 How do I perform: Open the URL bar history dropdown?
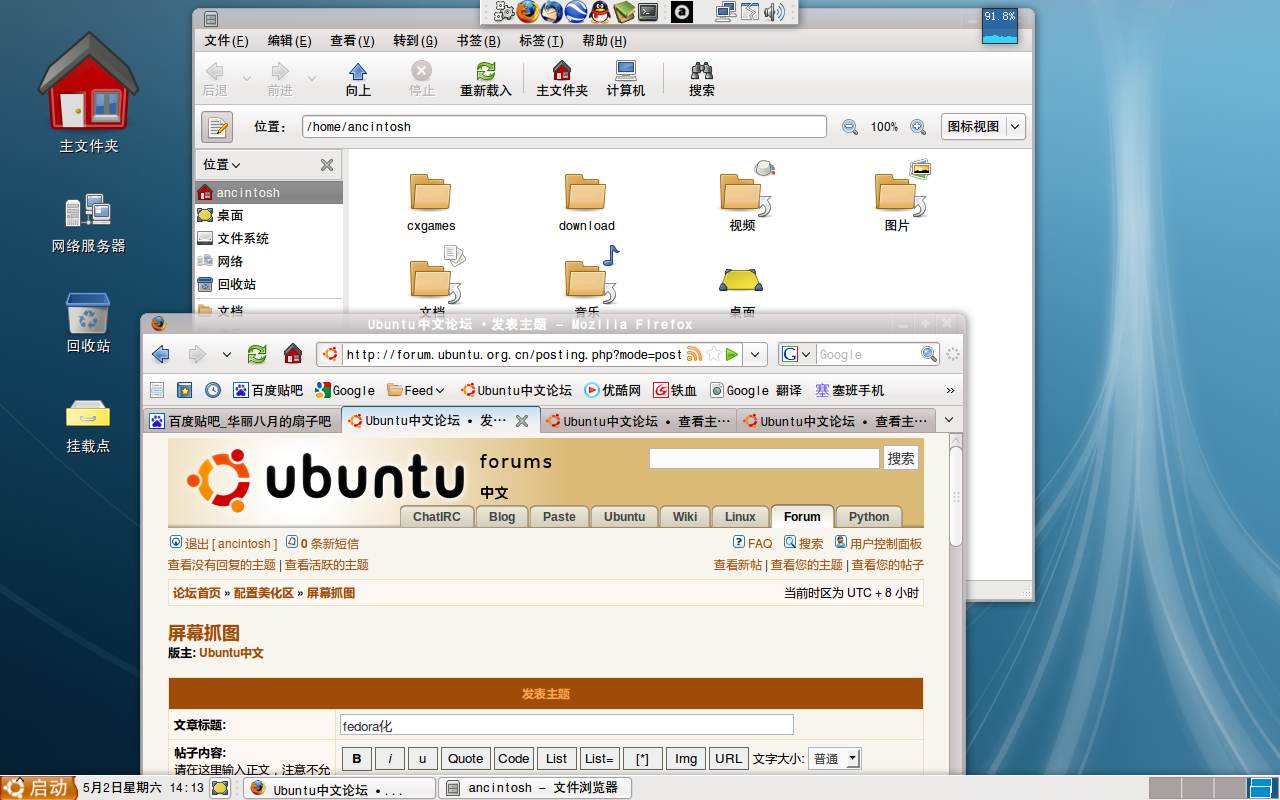pos(755,354)
